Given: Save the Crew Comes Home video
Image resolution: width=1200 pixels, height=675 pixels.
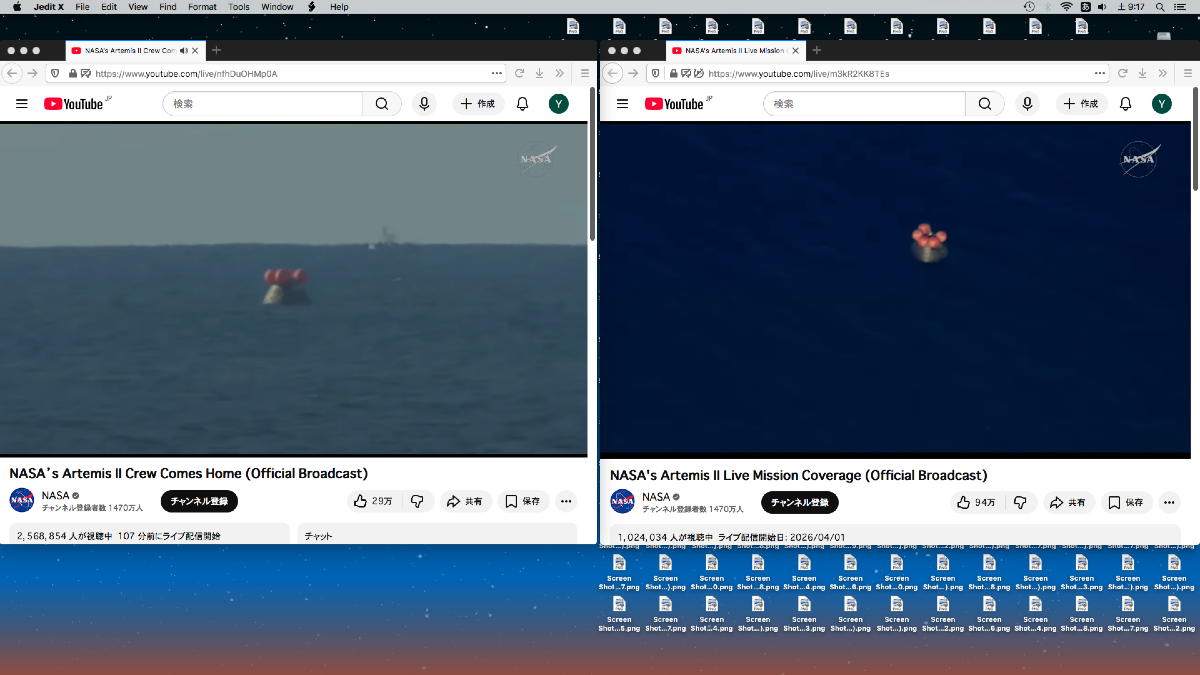Looking at the screenshot, I should 523,501.
